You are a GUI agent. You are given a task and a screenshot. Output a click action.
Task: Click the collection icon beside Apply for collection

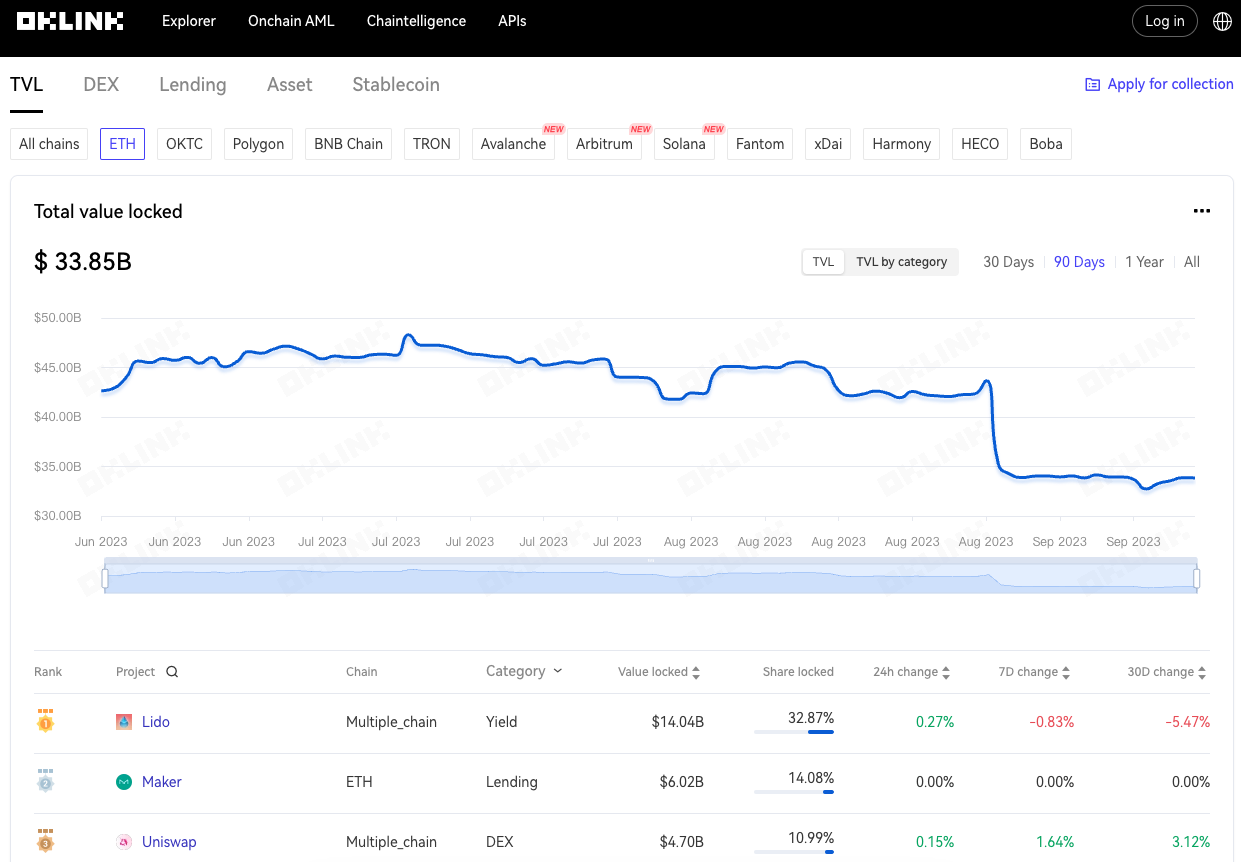pos(1092,85)
